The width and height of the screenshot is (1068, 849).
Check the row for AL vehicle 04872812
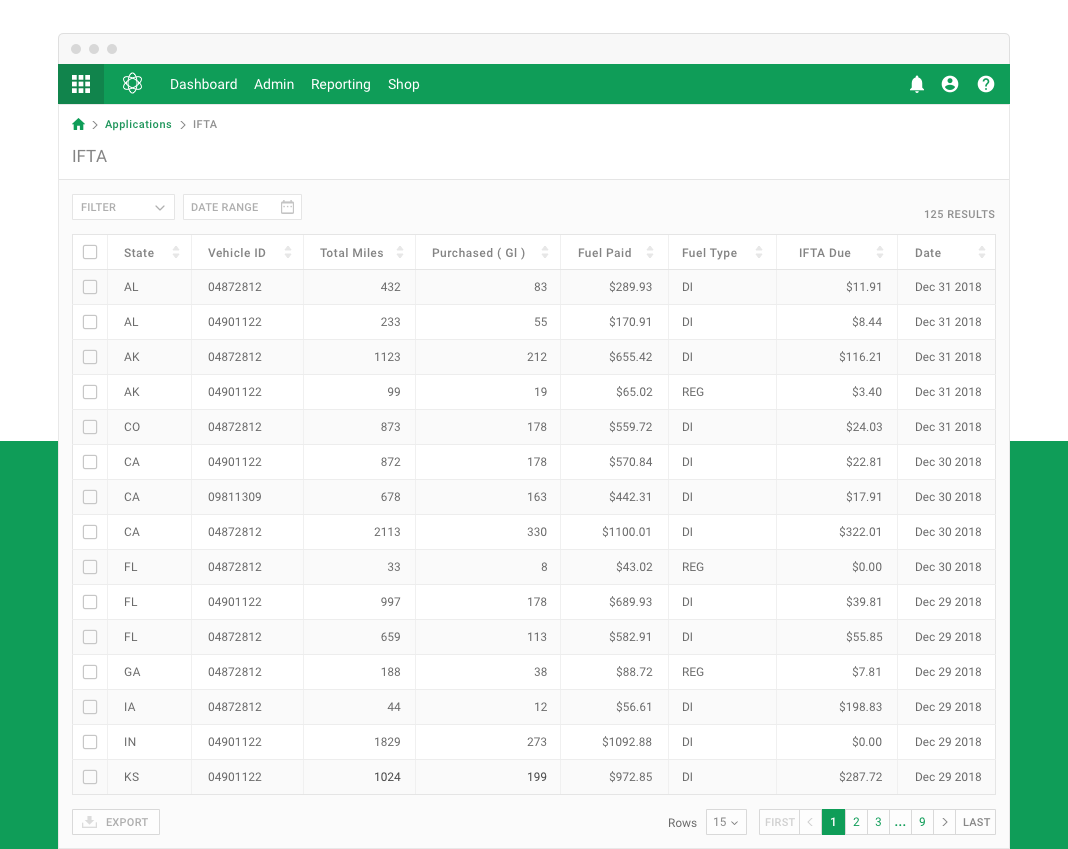90,287
